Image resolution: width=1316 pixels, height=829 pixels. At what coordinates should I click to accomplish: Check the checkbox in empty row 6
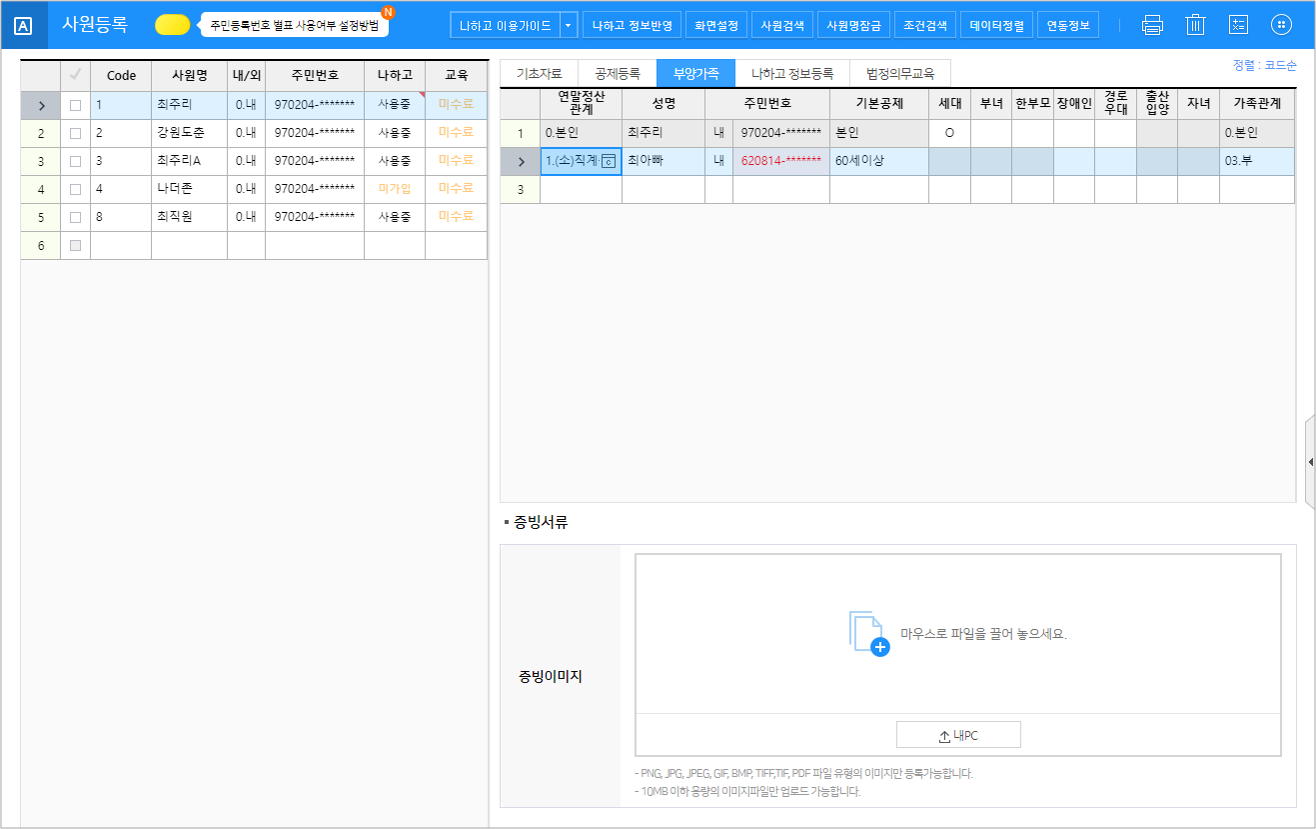tap(75, 244)
